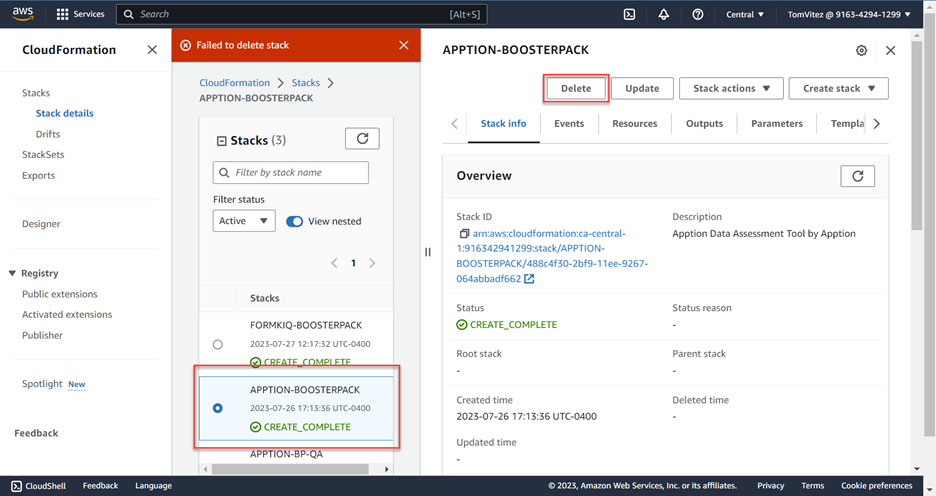
Task: Open the notifications bell icon
Action: coord(663,15)
